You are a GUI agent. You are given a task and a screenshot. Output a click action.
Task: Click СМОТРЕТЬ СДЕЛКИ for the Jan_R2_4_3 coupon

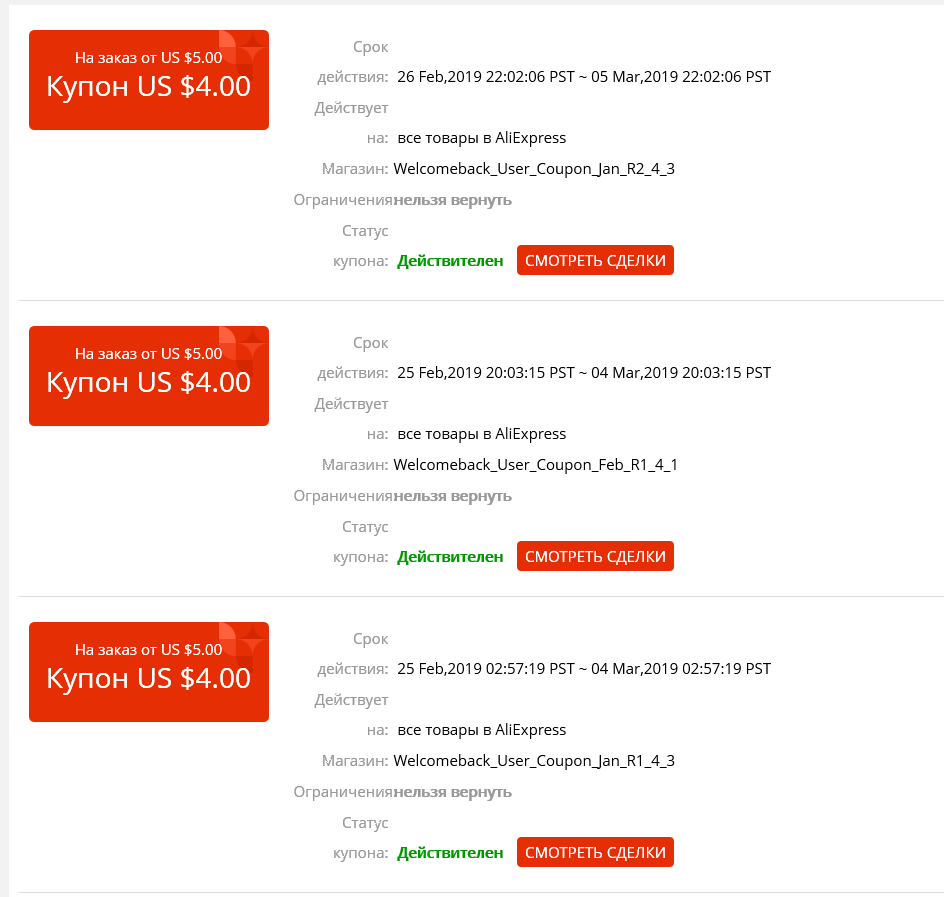coord(595,260)
